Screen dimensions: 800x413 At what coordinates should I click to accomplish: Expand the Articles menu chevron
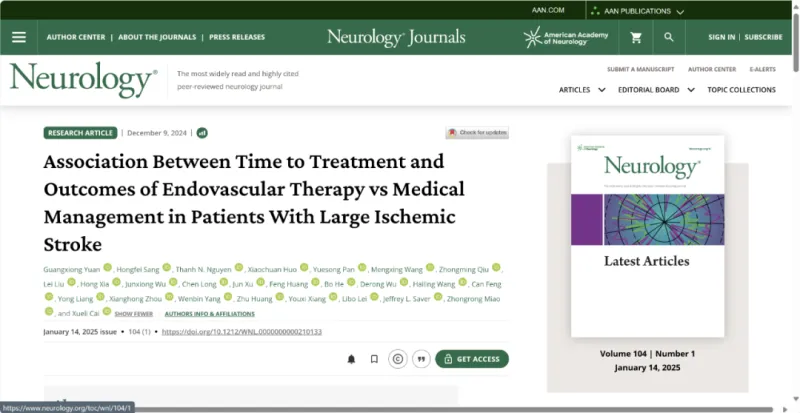point(602,90)
